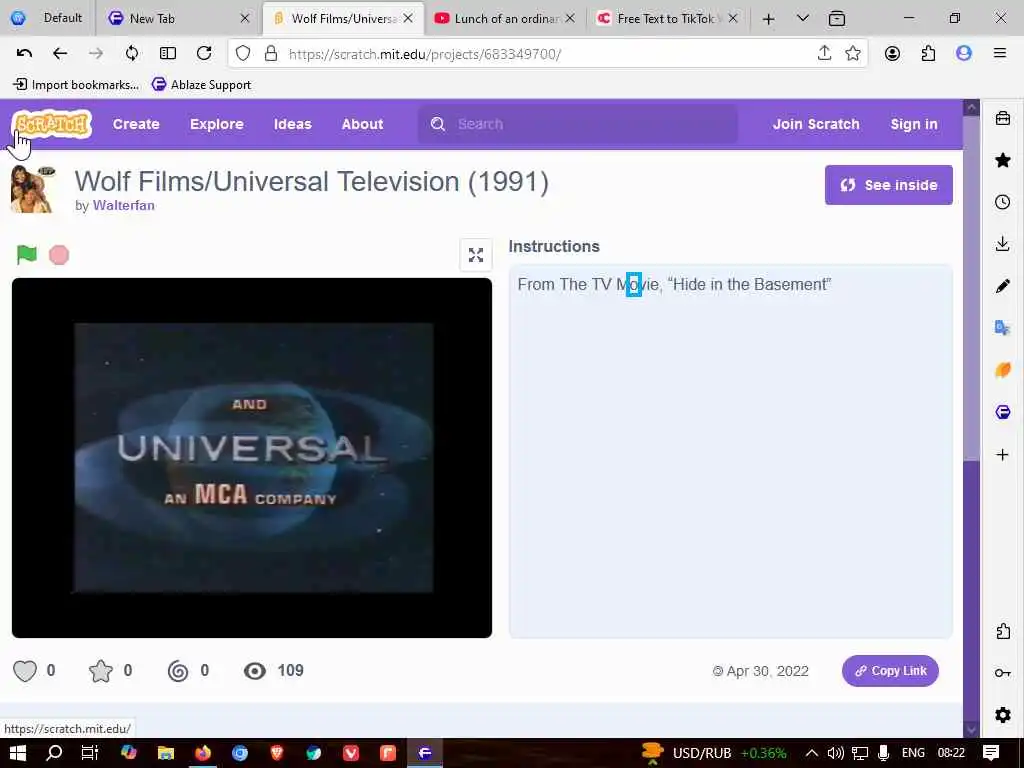Add new sidebar panel with plus

(1002, 455)
